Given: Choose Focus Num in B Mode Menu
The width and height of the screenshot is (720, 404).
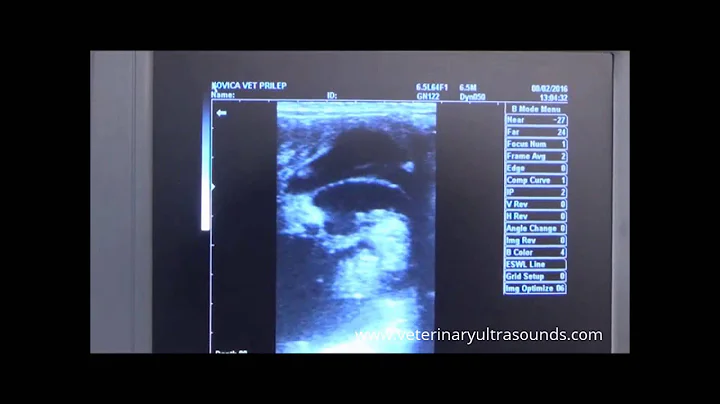Looking at the screenshot, I should coord(536,144).
